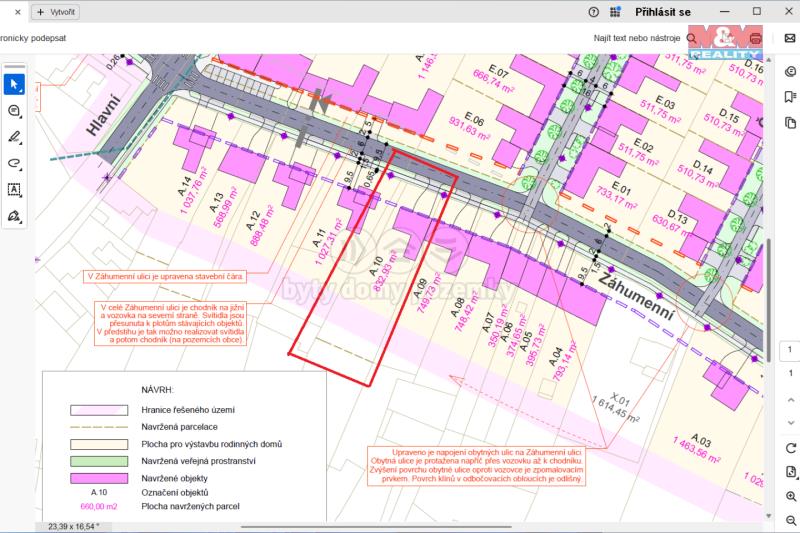Expand the apps grid launcher
800x533 pixels.
tap(617, 13)
